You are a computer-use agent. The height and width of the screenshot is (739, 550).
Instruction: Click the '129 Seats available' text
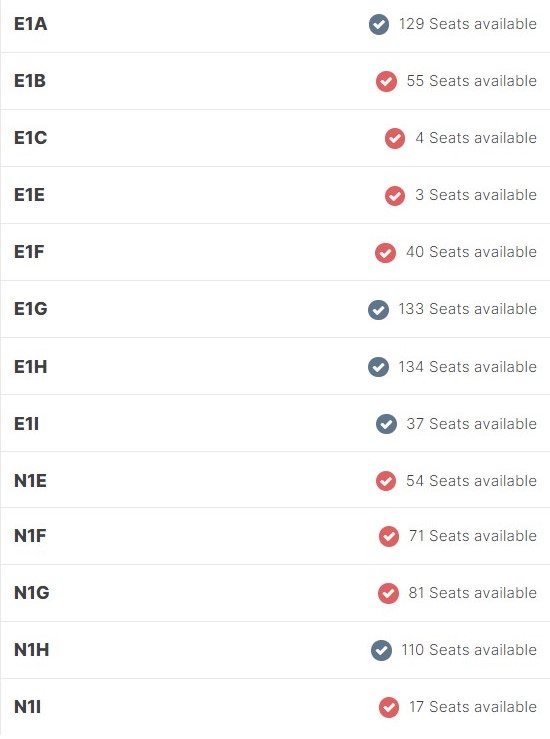tap(468, 24)
